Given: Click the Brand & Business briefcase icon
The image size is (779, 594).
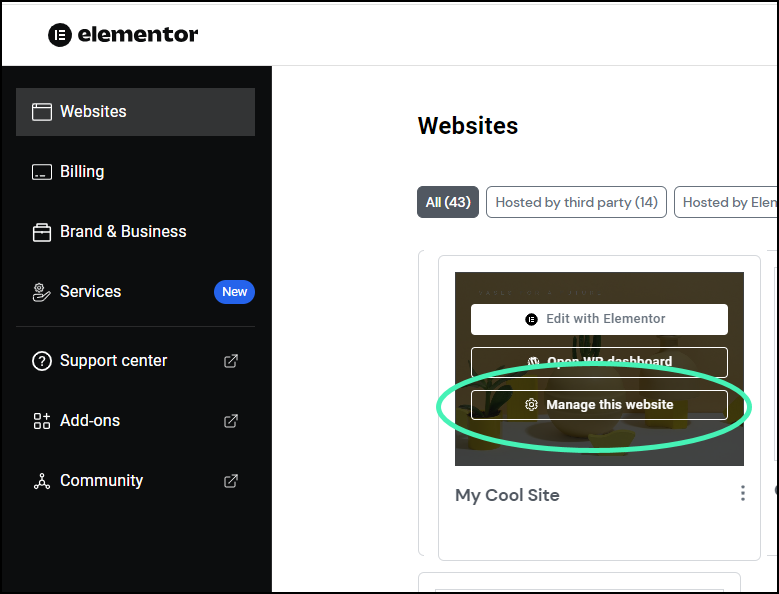Looking at the screenshot, I should tap(41, 232).
